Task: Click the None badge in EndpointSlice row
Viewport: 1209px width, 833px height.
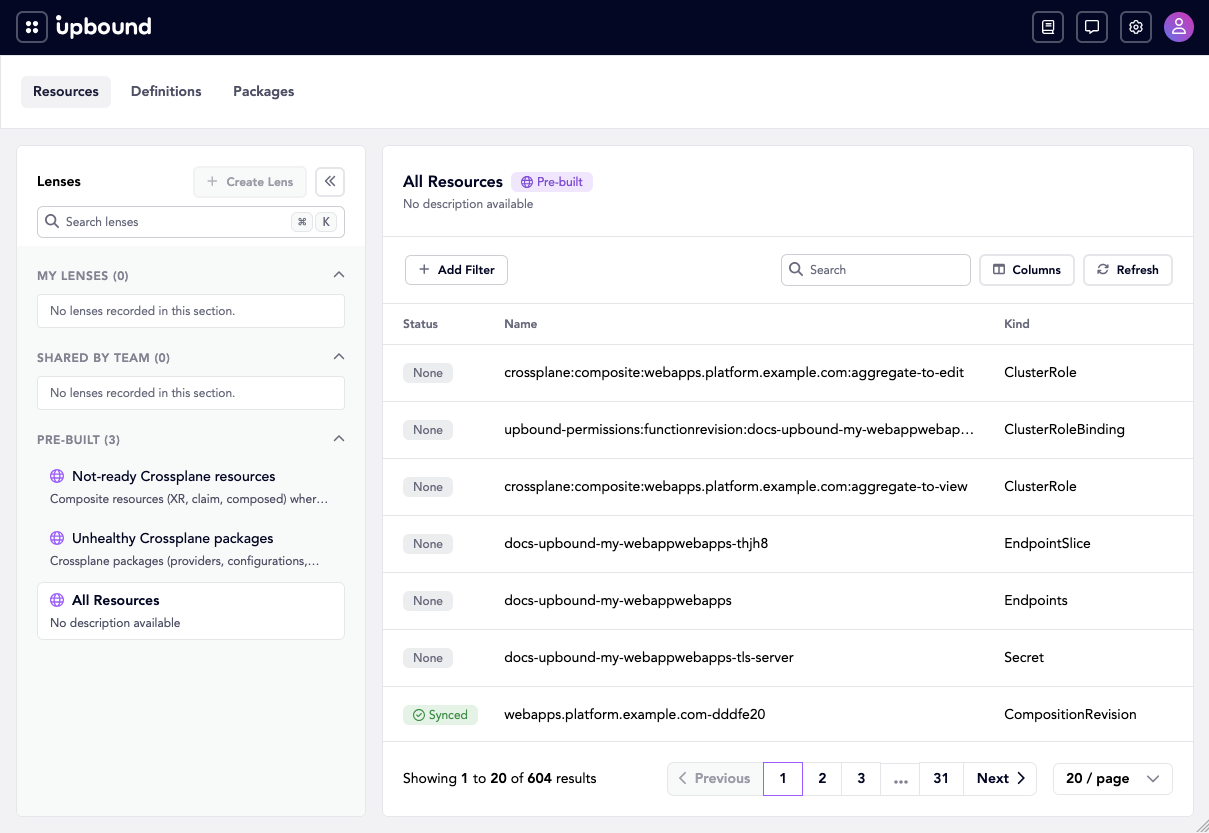Action: point(428,544)
